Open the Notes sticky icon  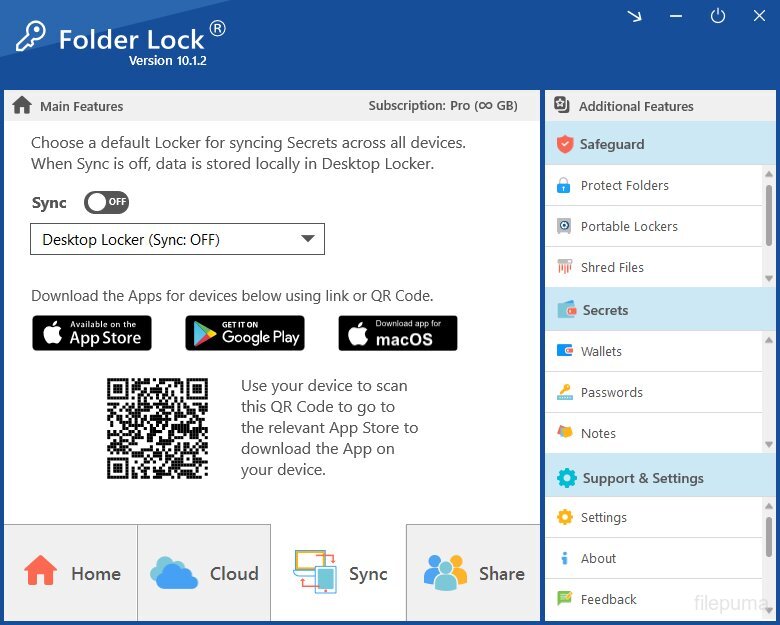point(565,432)
